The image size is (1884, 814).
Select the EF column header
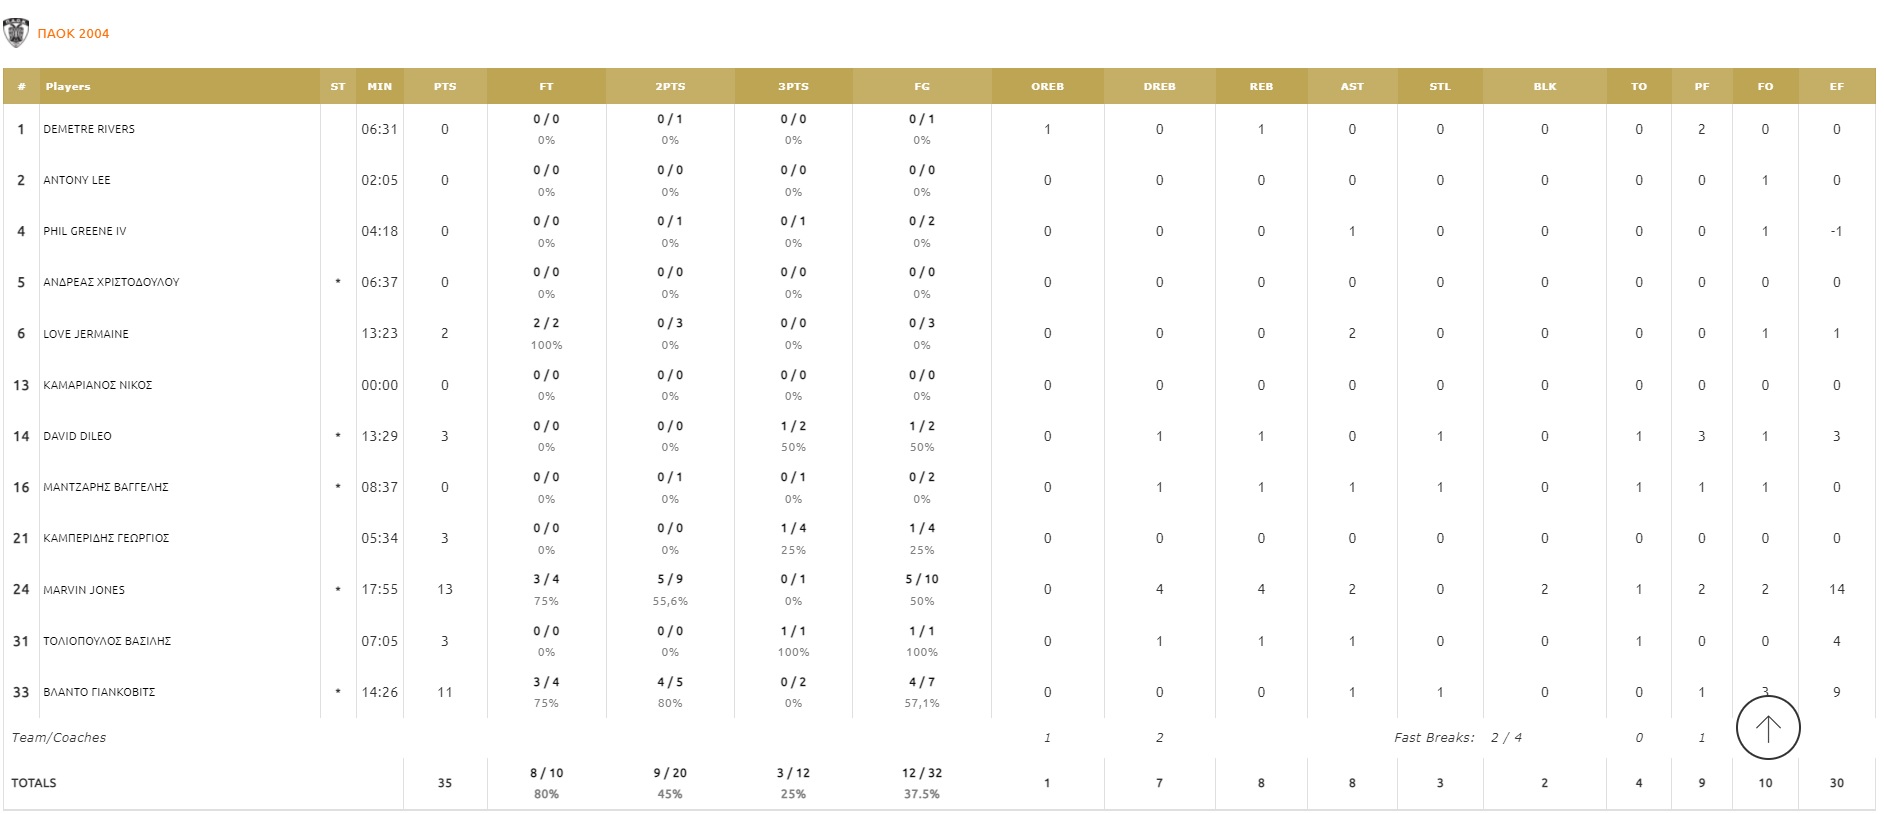click(x=1836, y=87)
